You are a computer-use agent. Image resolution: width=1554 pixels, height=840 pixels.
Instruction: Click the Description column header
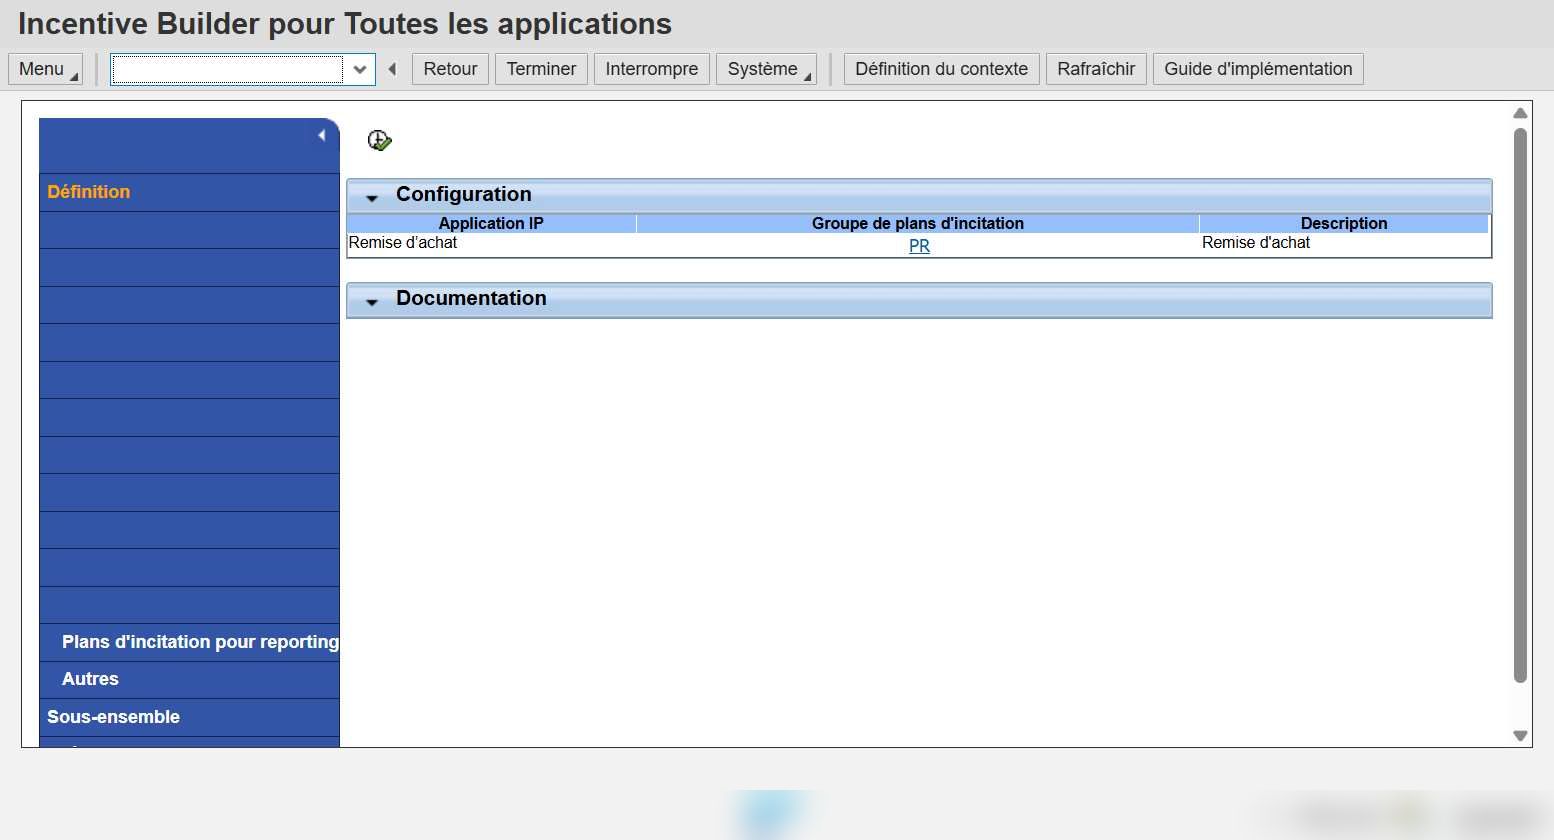coord(1344,223)
